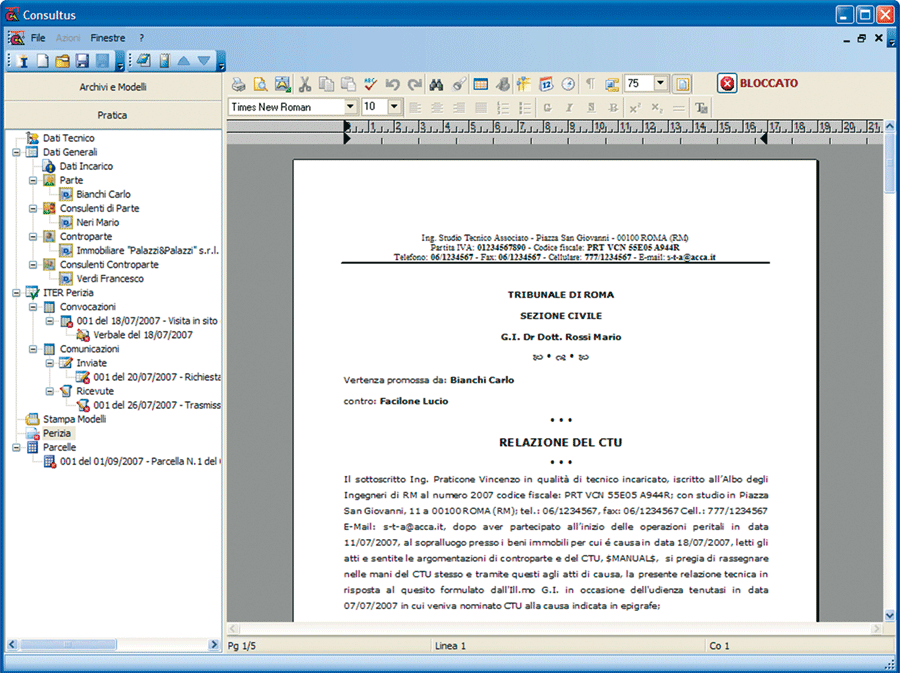Cut selection with the scissors icon
Image resolution: width=900 pixels, height=673 pixels.
click(x=305, y=84)
